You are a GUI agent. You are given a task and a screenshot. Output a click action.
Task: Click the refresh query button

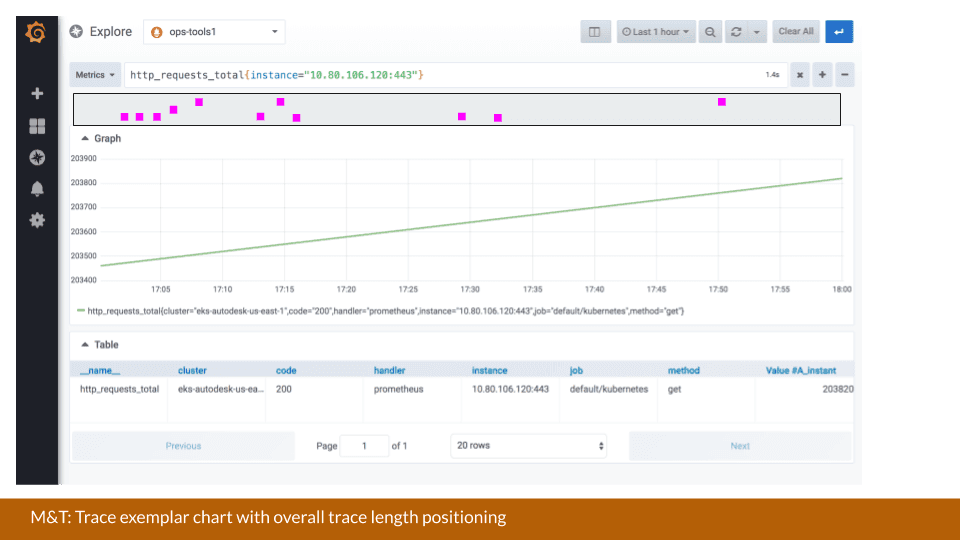736,32
